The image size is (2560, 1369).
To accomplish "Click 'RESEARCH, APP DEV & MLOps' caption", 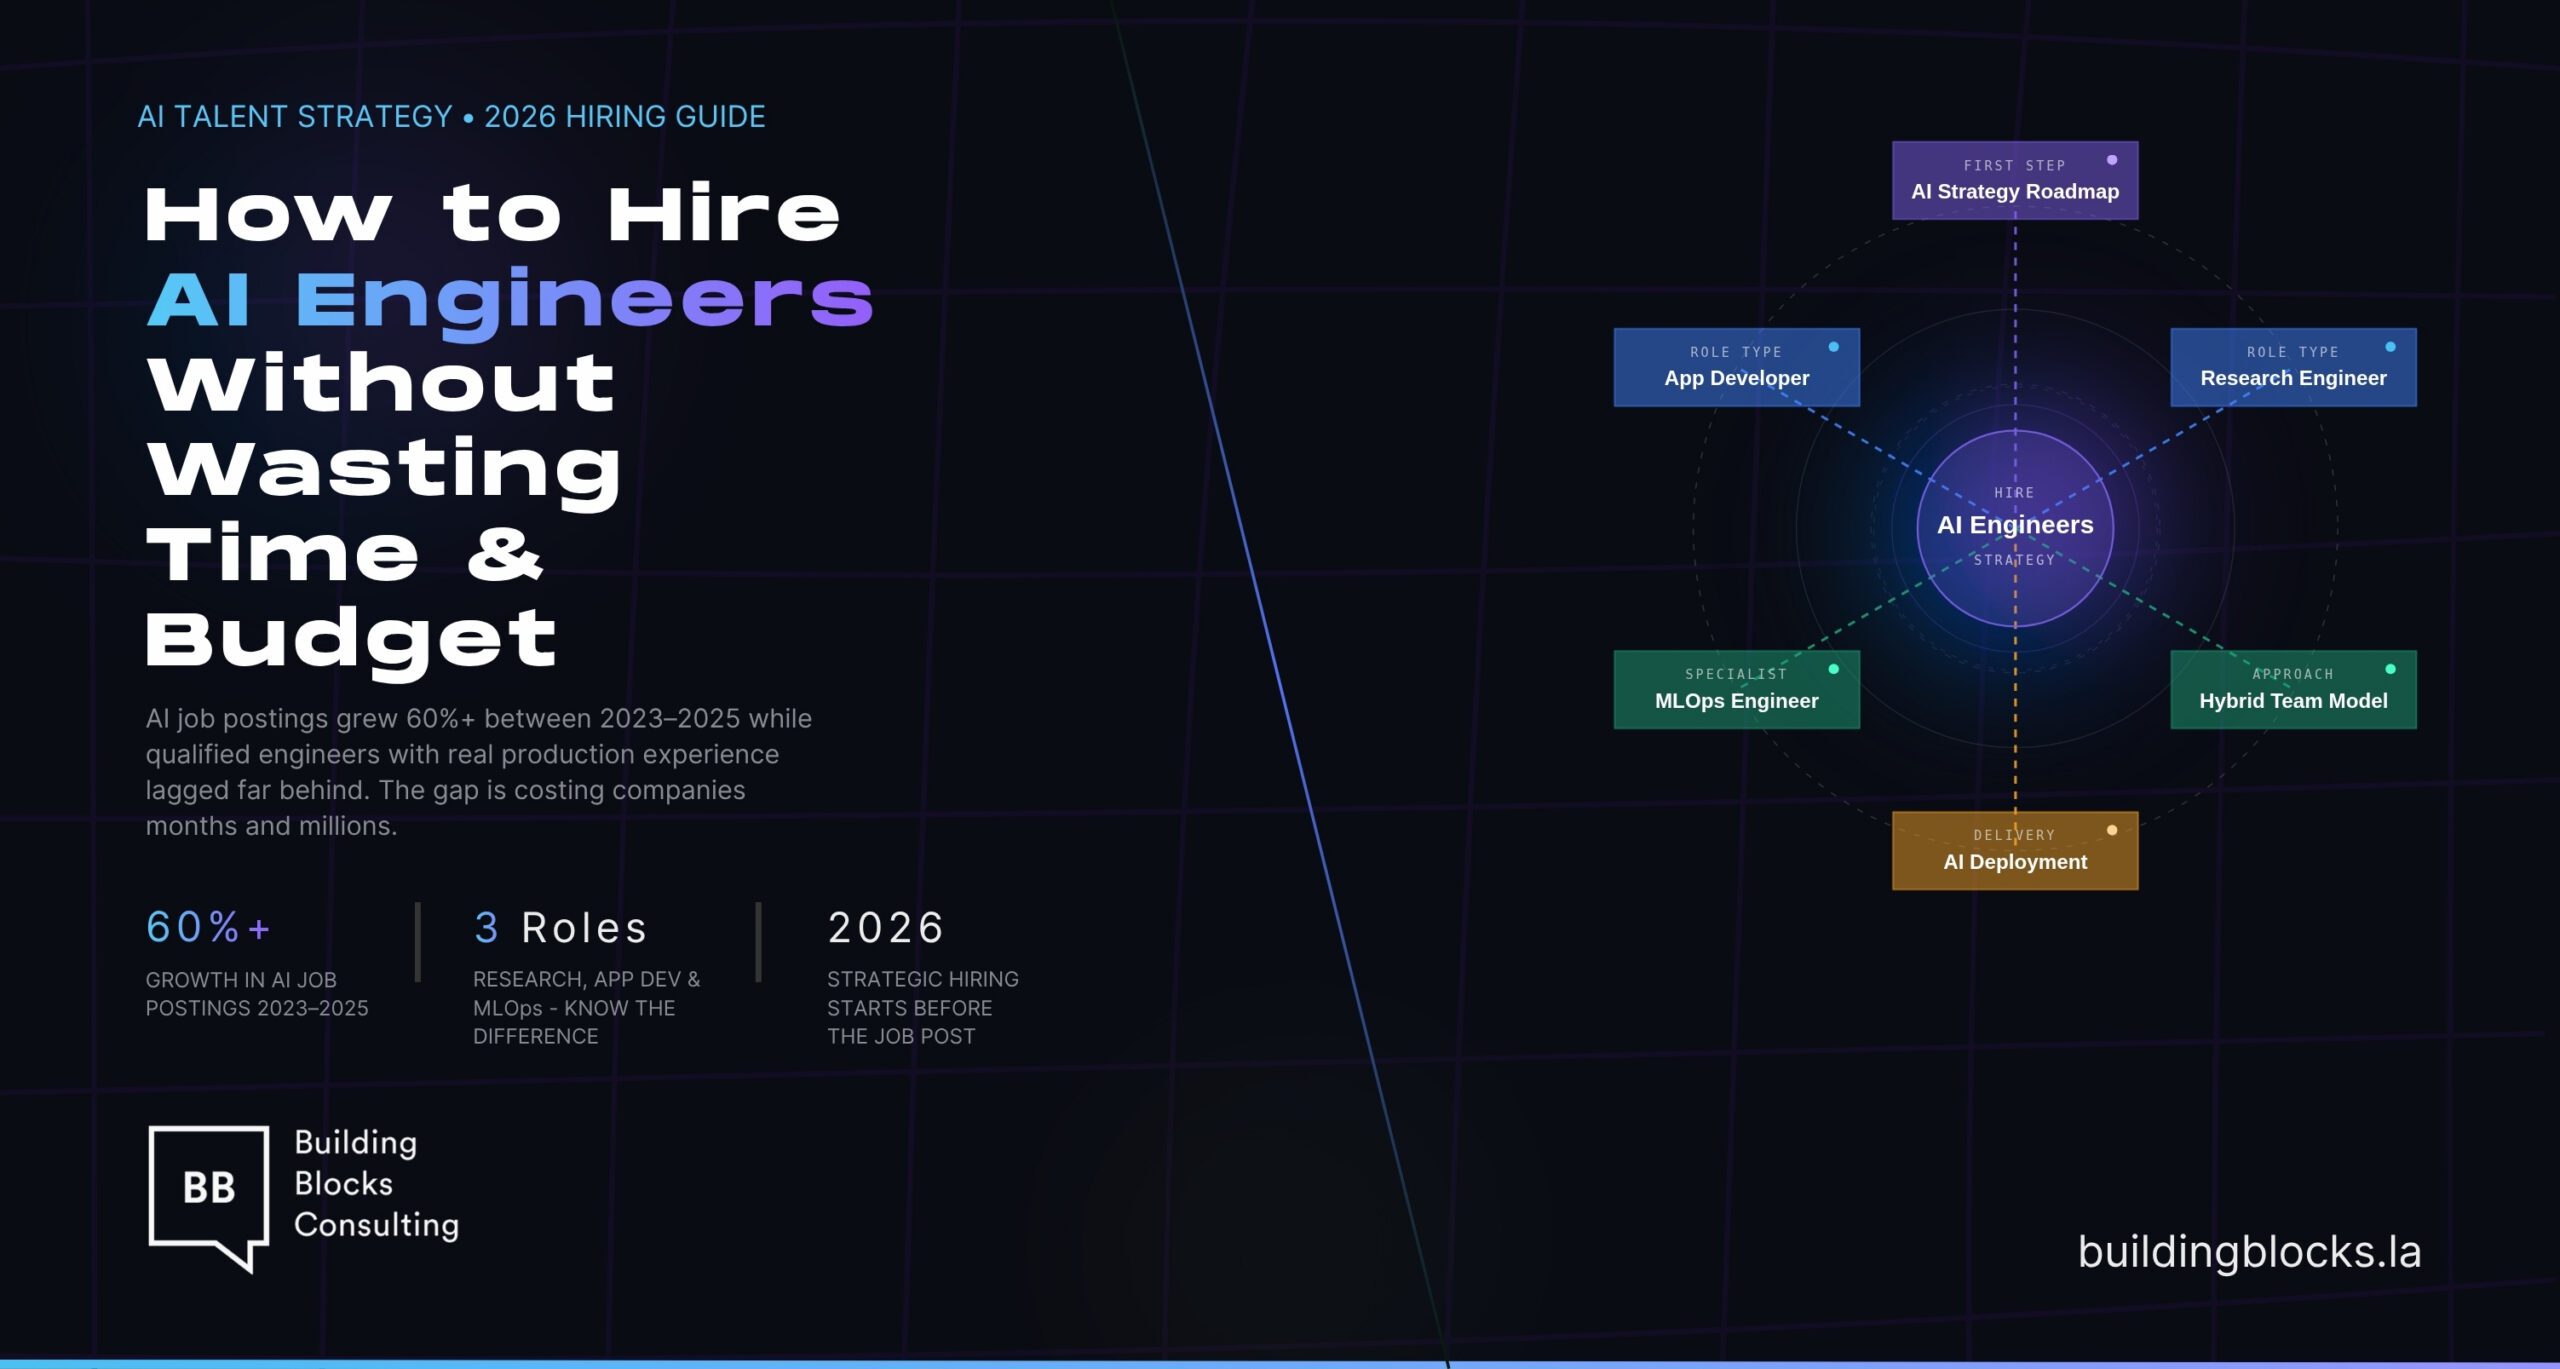I will pos(587,1008).
